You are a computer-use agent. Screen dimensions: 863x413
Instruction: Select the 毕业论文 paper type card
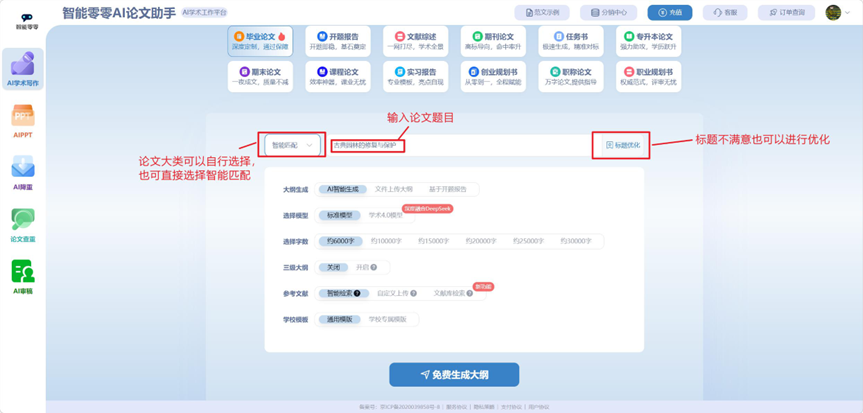pyautogui.click(x=260, y=41)
